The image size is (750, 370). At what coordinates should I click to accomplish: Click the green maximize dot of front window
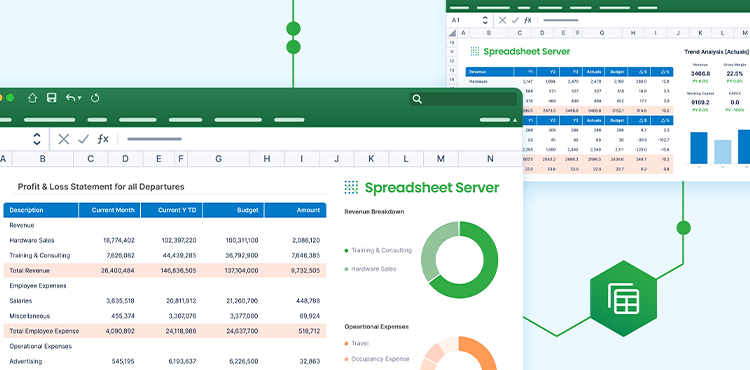(10, 98)
